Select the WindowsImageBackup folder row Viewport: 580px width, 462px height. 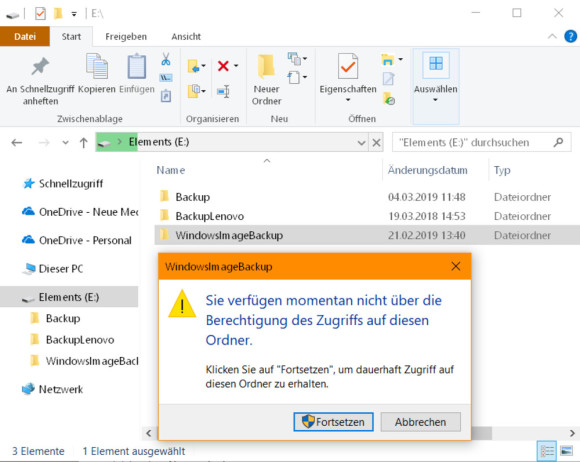[367, 235]
